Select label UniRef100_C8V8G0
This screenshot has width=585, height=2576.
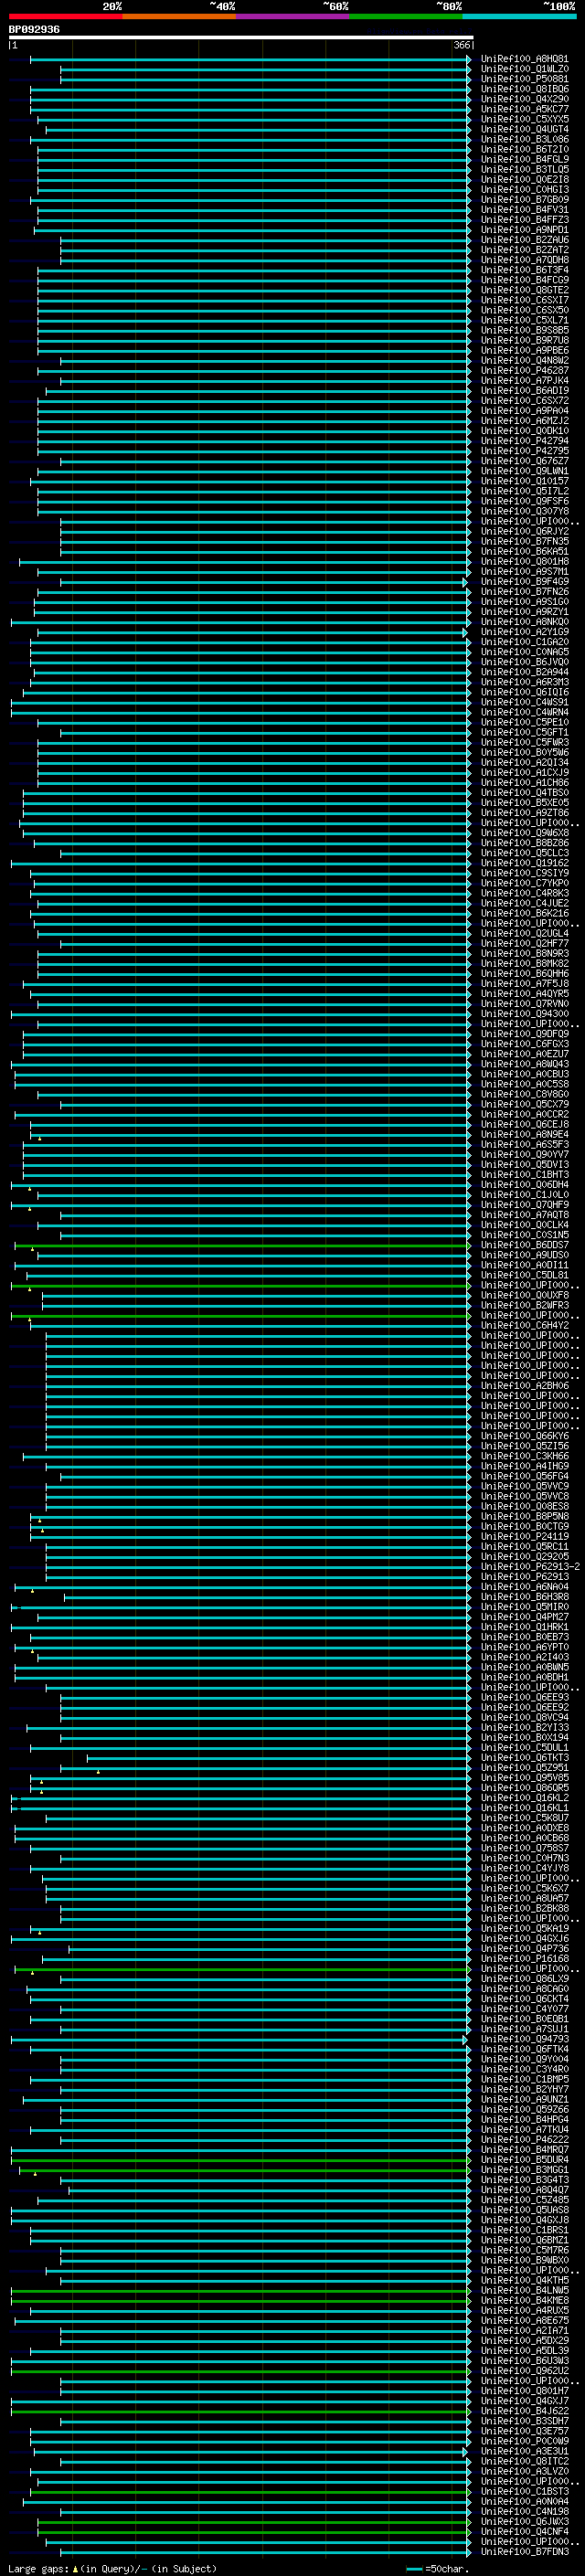click(525, 1094)
